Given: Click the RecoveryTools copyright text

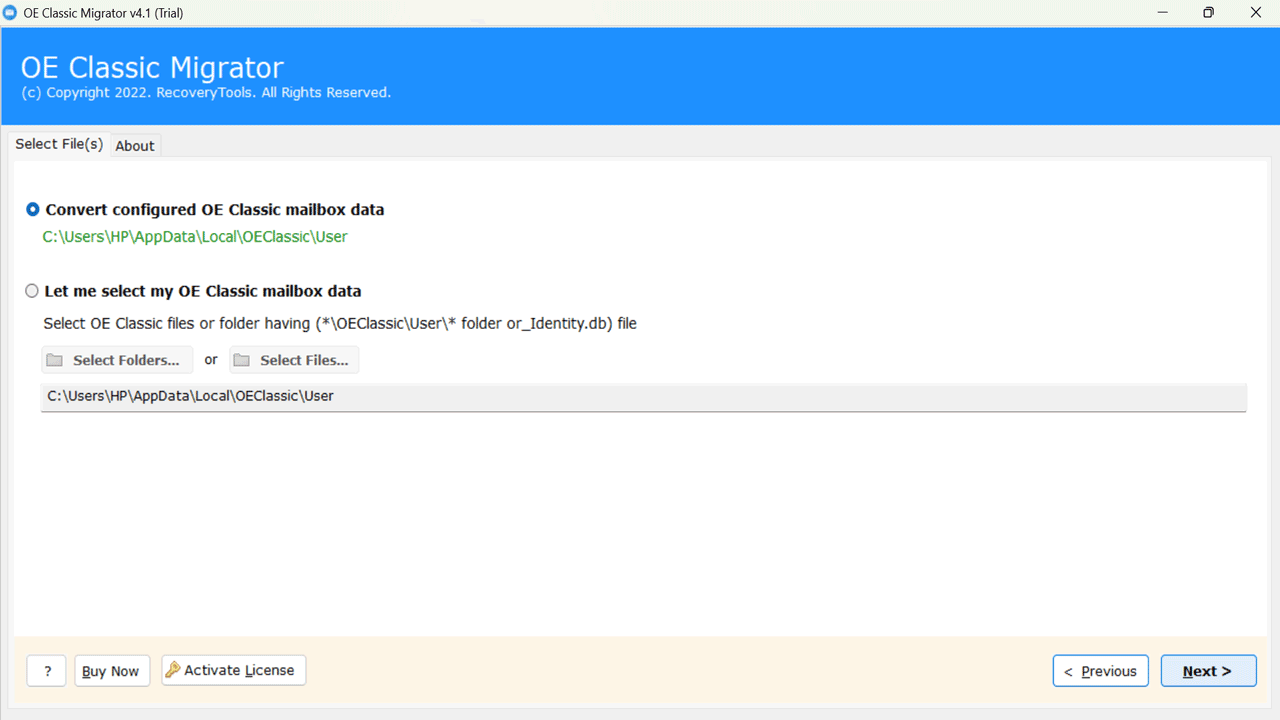Looking at the screenshot, I should [x=206, y=93].
